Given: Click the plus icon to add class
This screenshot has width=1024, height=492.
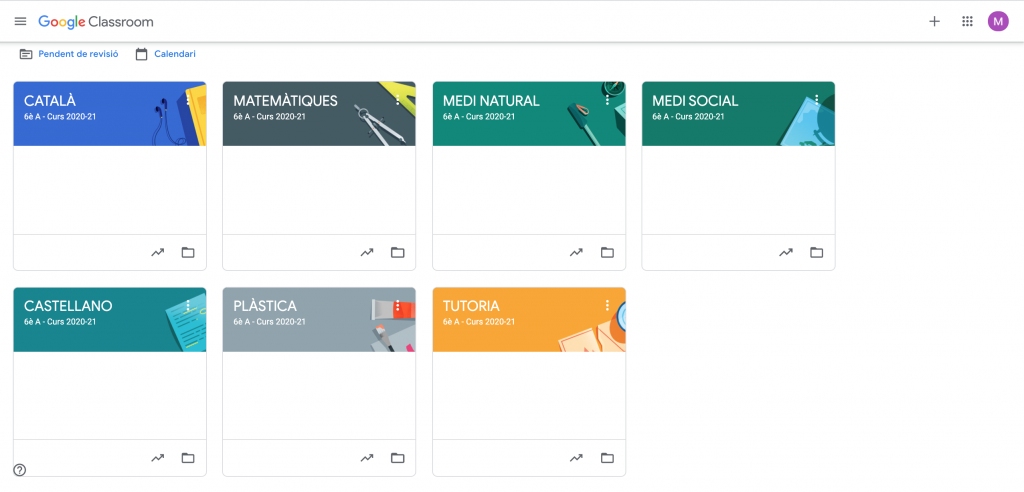Looking at the screenshot, I should click(x=934, y=21).
